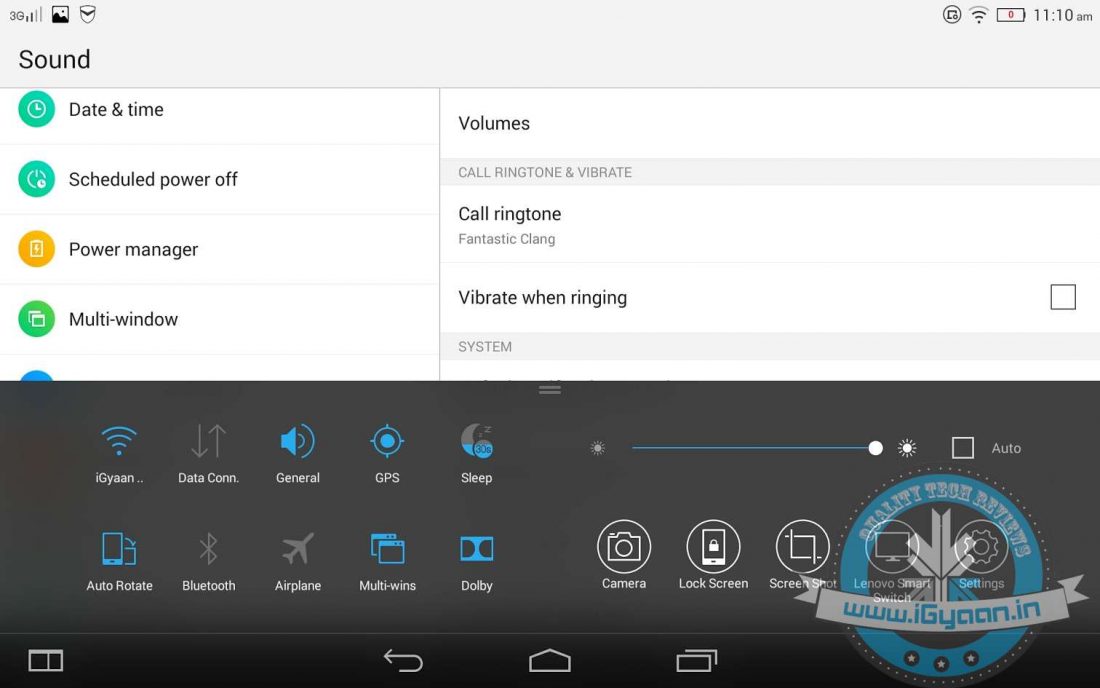
Task: Tap the Auto Rotate icon
Action: pyautogui.click(x=119, y=550)
